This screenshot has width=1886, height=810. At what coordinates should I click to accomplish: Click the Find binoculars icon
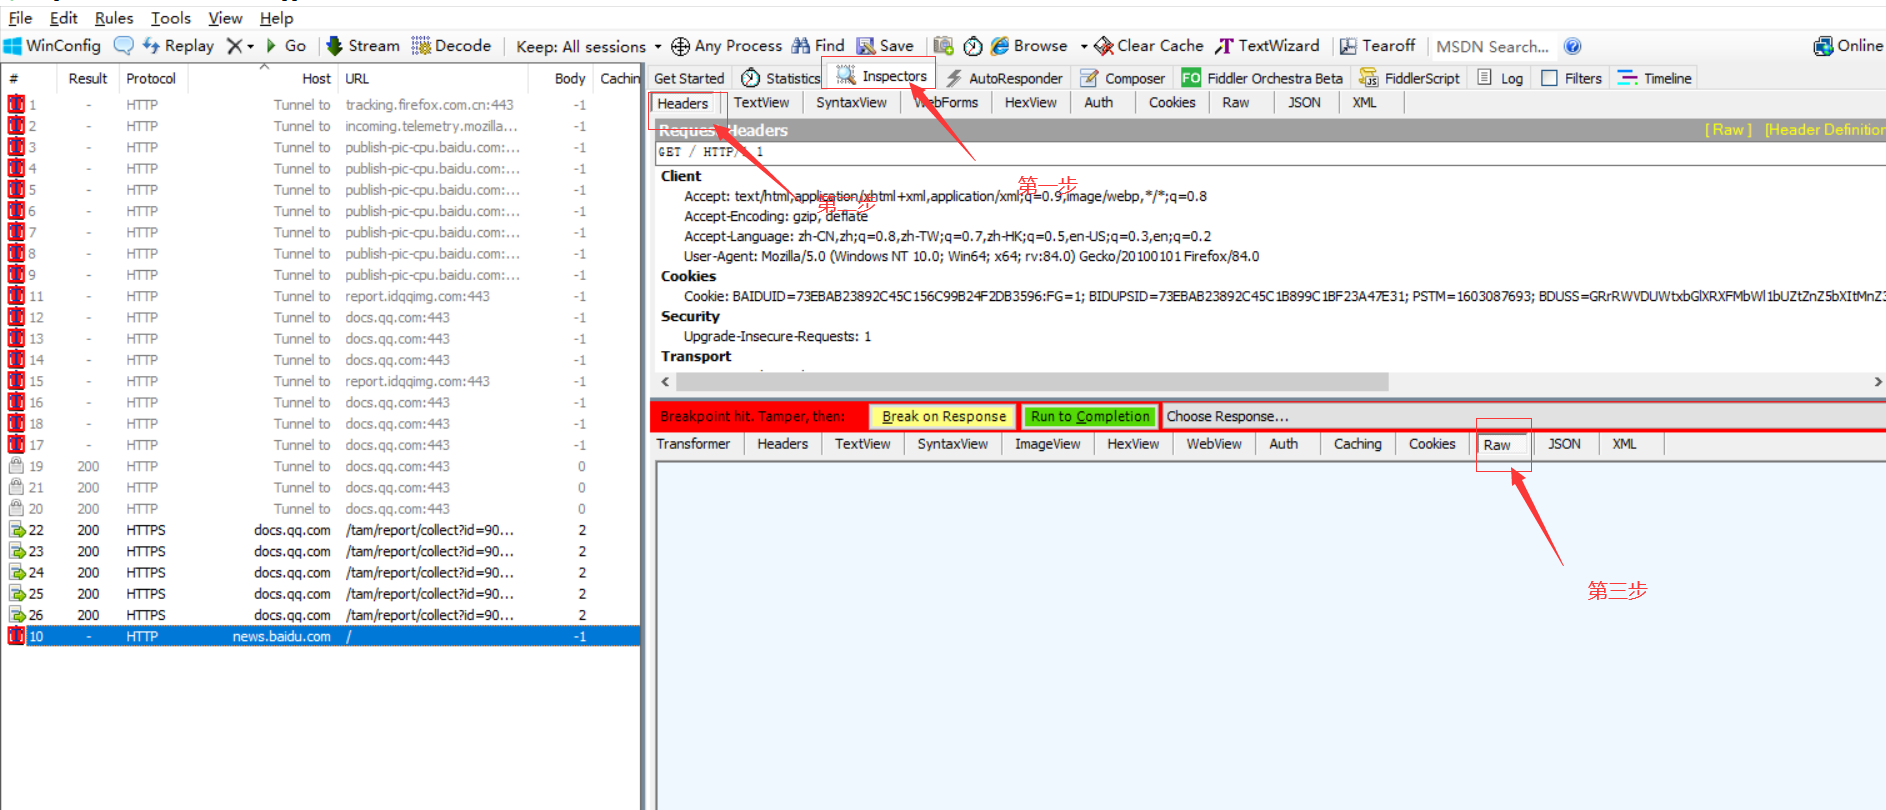(800, 46)
